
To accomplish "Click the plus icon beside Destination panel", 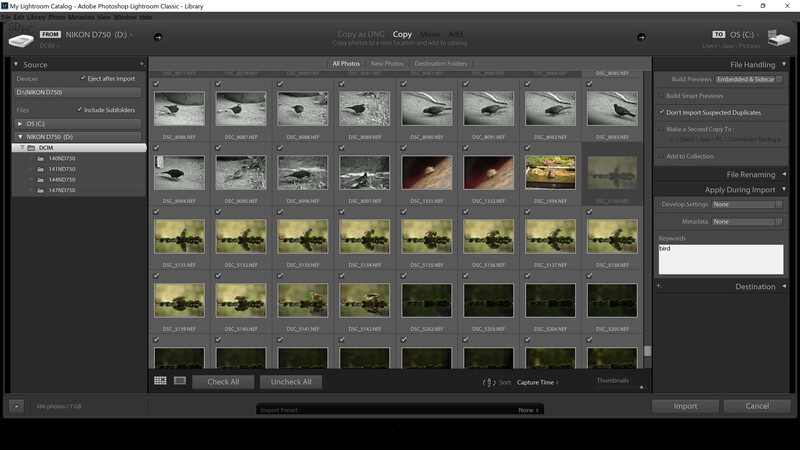I will (x=659, y=286).
